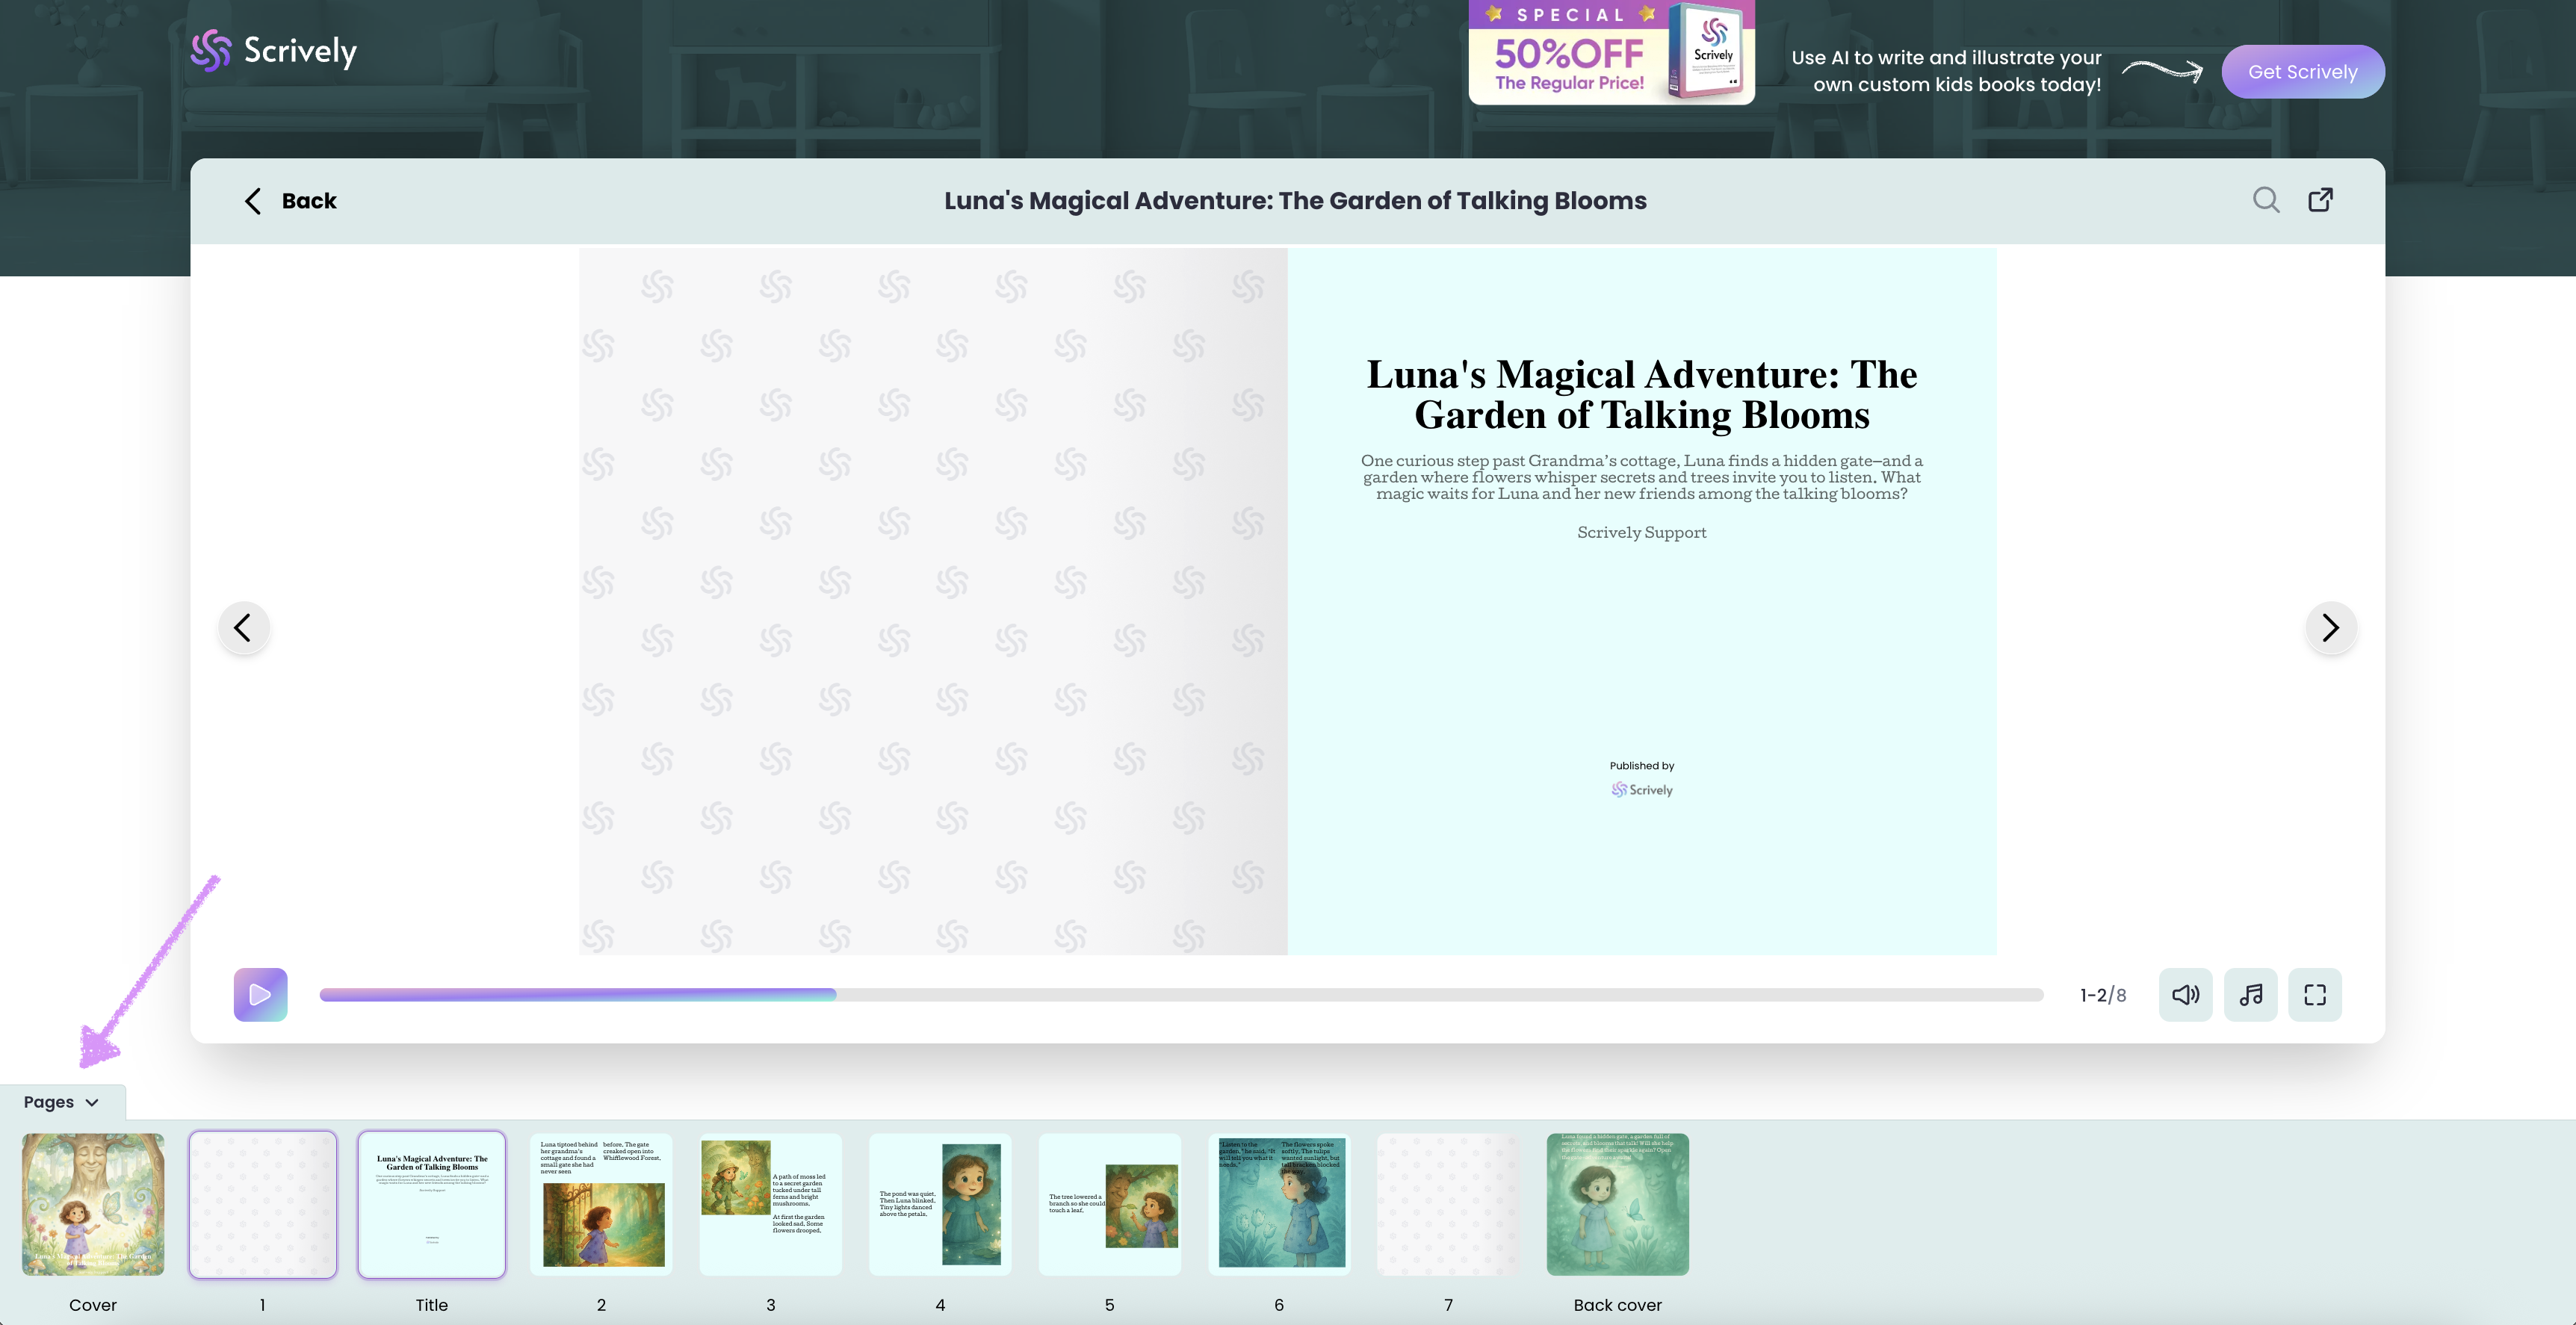Toggle background music note icon
Screen dimensions: 2576x1325
point(2250,994)
